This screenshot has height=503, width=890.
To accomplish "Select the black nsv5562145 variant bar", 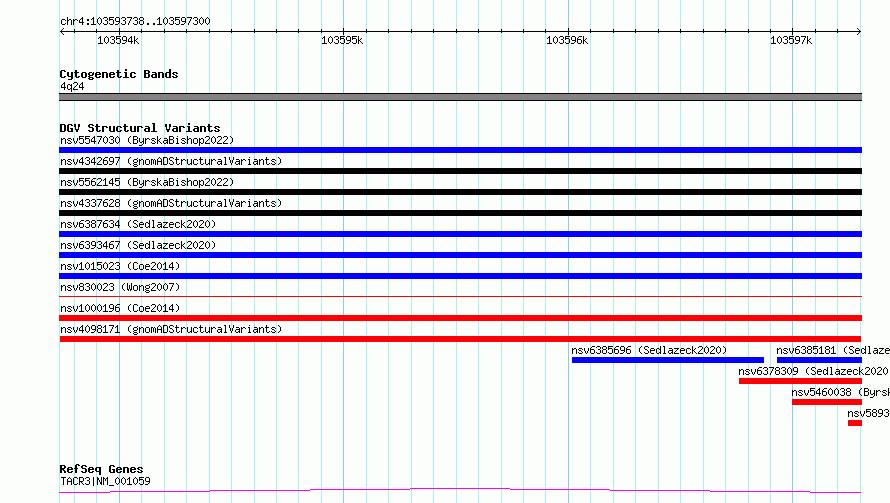I will pos(460,192).
